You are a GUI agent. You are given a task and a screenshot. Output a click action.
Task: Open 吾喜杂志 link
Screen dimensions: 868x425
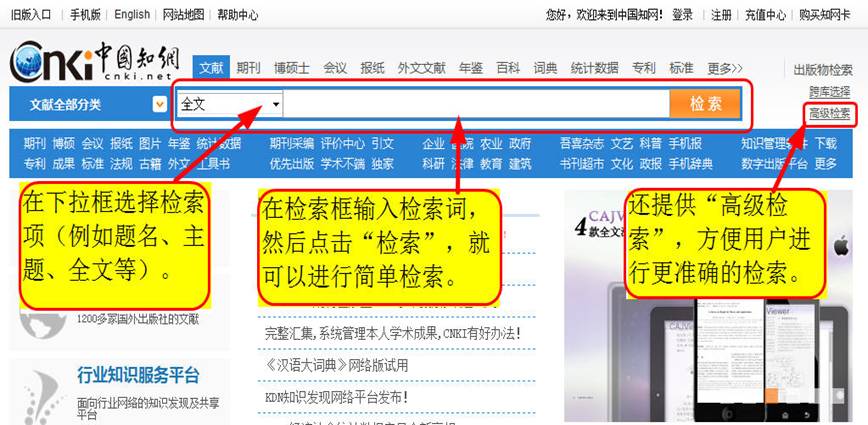tap(582, 144)
